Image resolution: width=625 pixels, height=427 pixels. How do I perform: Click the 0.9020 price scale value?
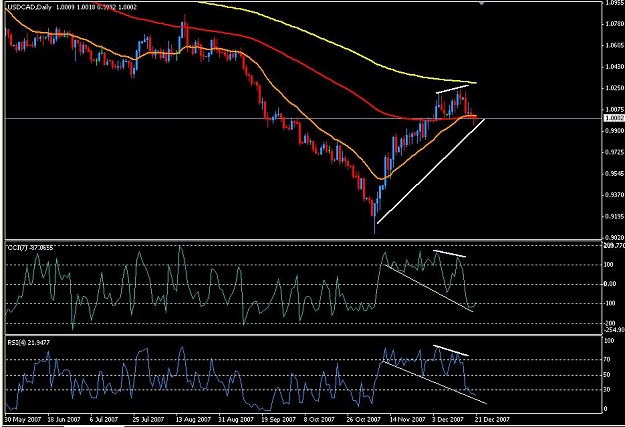click(x=615, y=237)
